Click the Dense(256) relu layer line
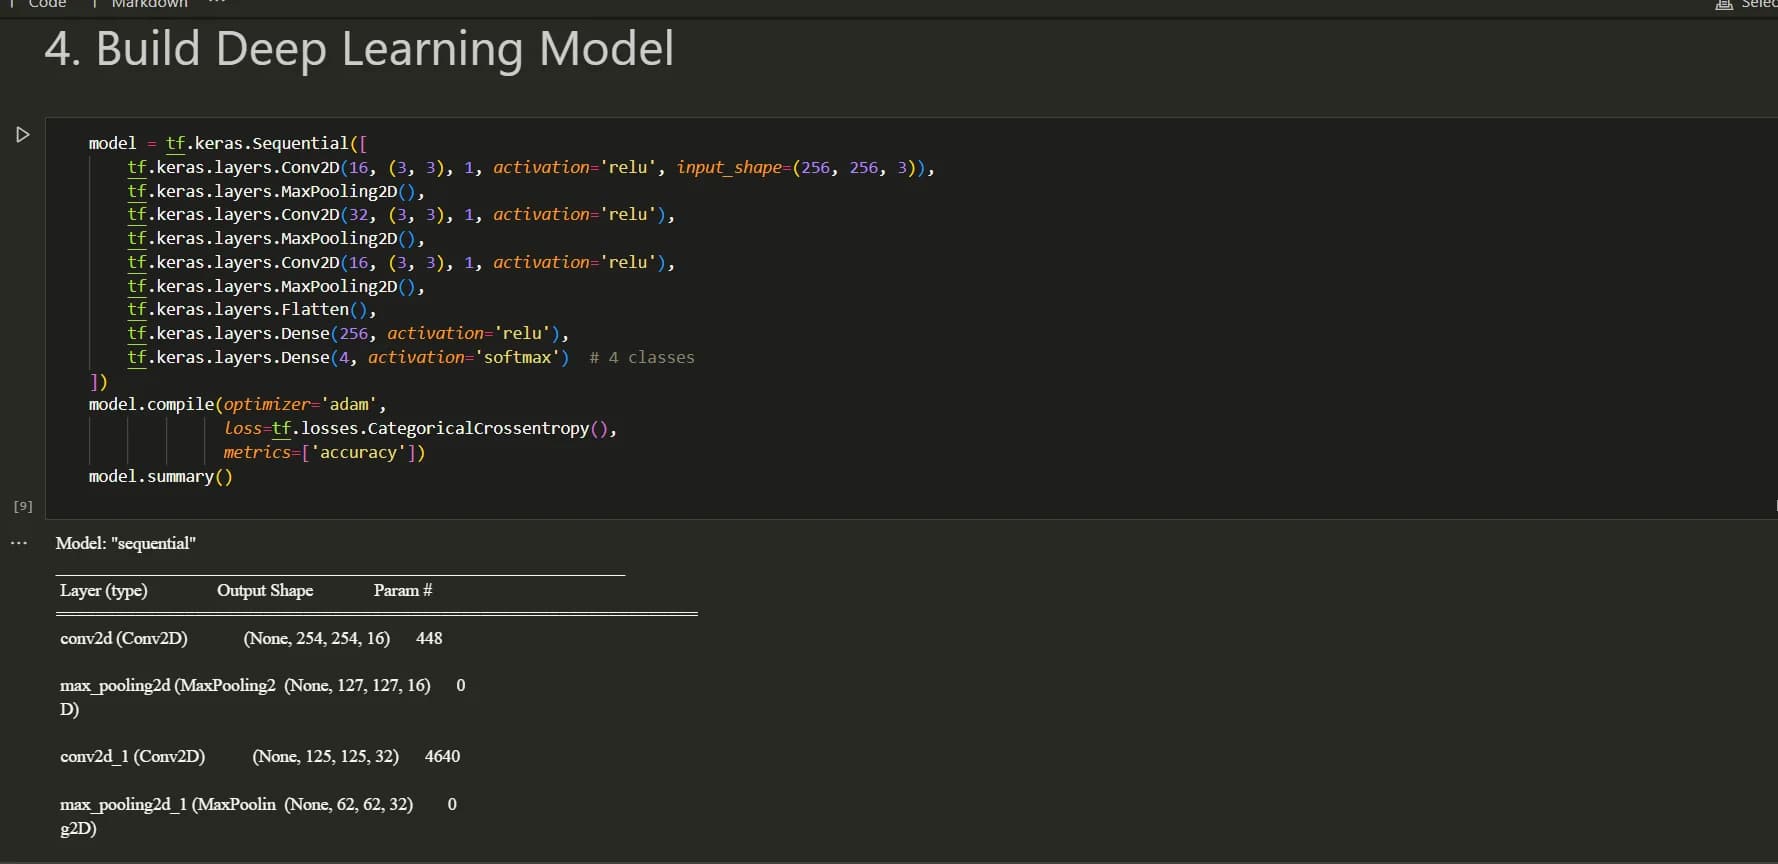The image size is (1778, 864). 348,333
